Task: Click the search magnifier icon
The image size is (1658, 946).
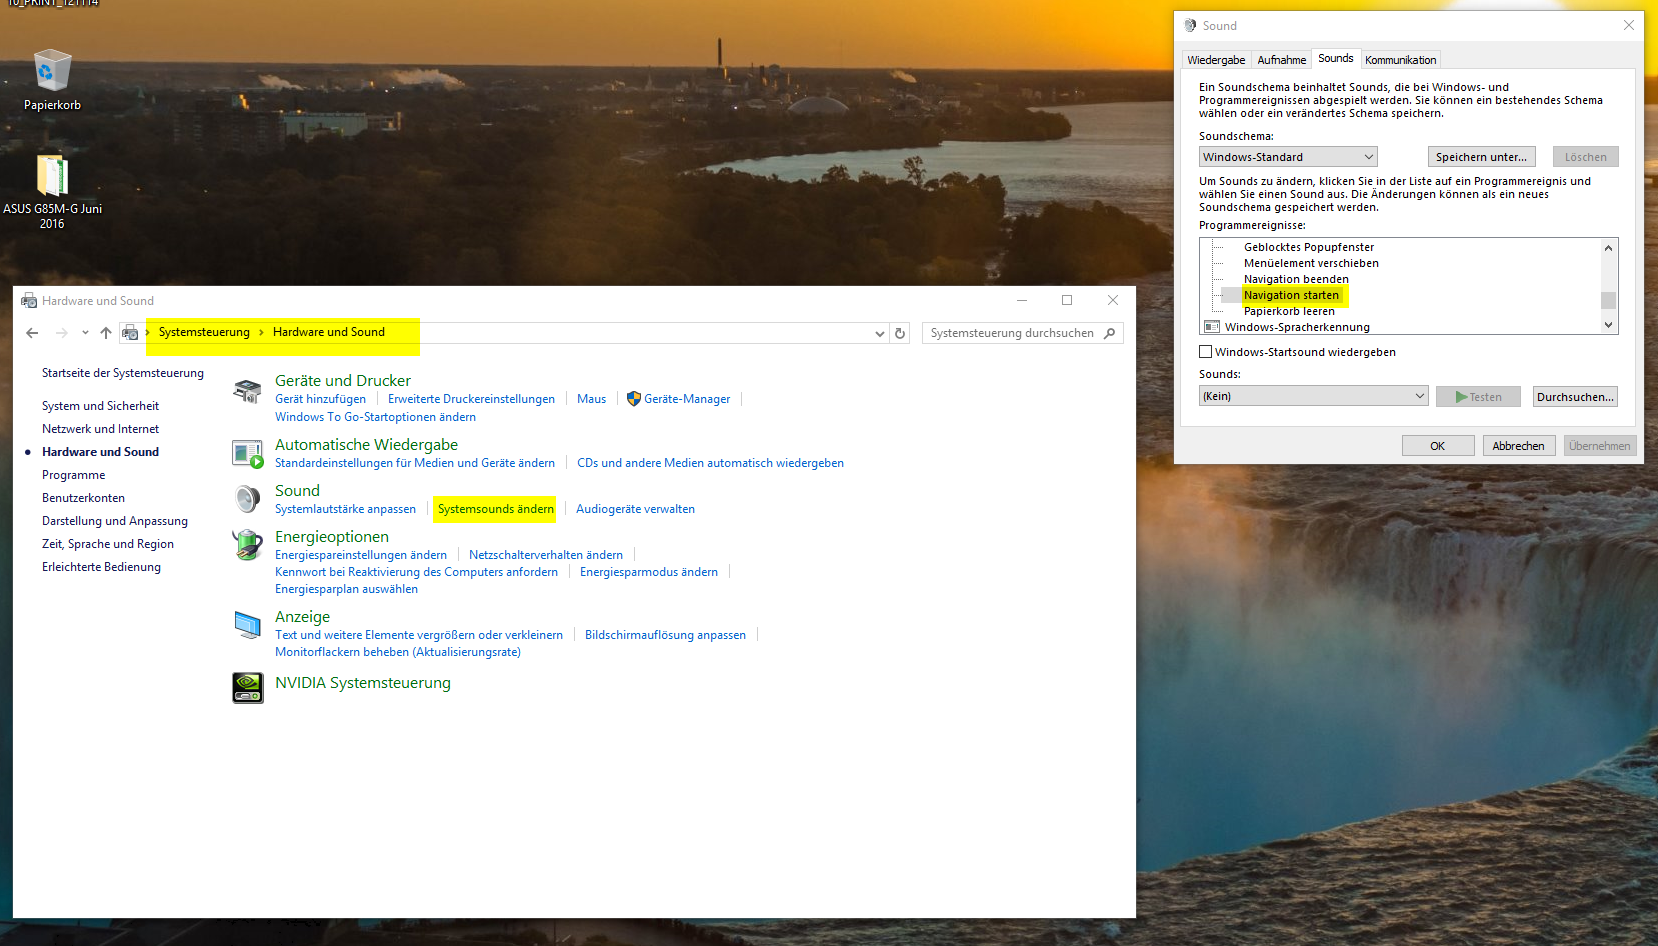Action: pos(1109,333)
